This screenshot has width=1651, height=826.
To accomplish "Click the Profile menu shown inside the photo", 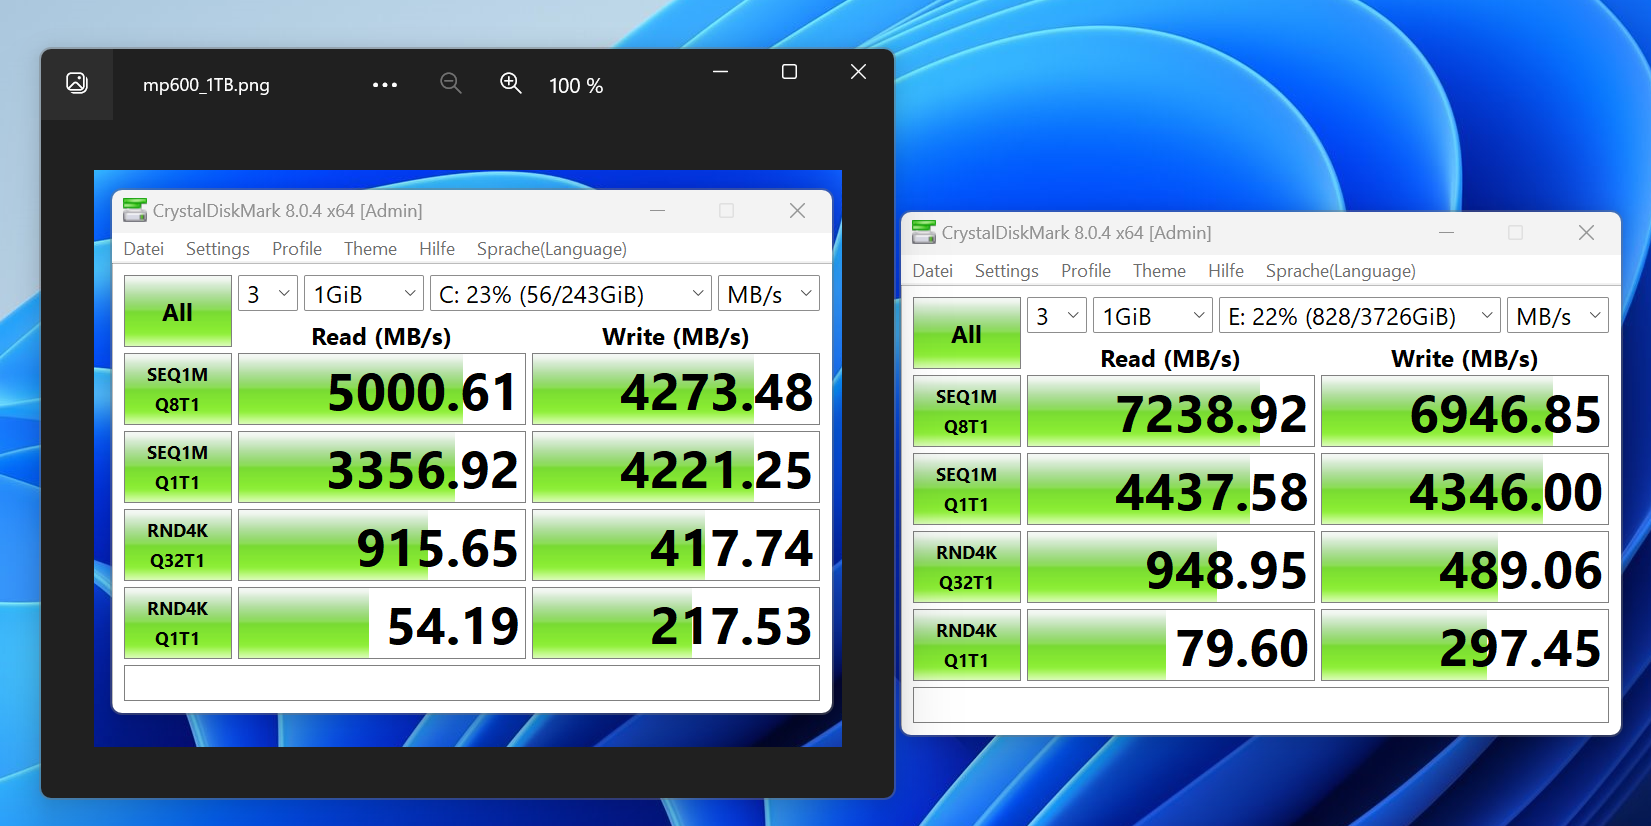I will (x=297, y=249).
